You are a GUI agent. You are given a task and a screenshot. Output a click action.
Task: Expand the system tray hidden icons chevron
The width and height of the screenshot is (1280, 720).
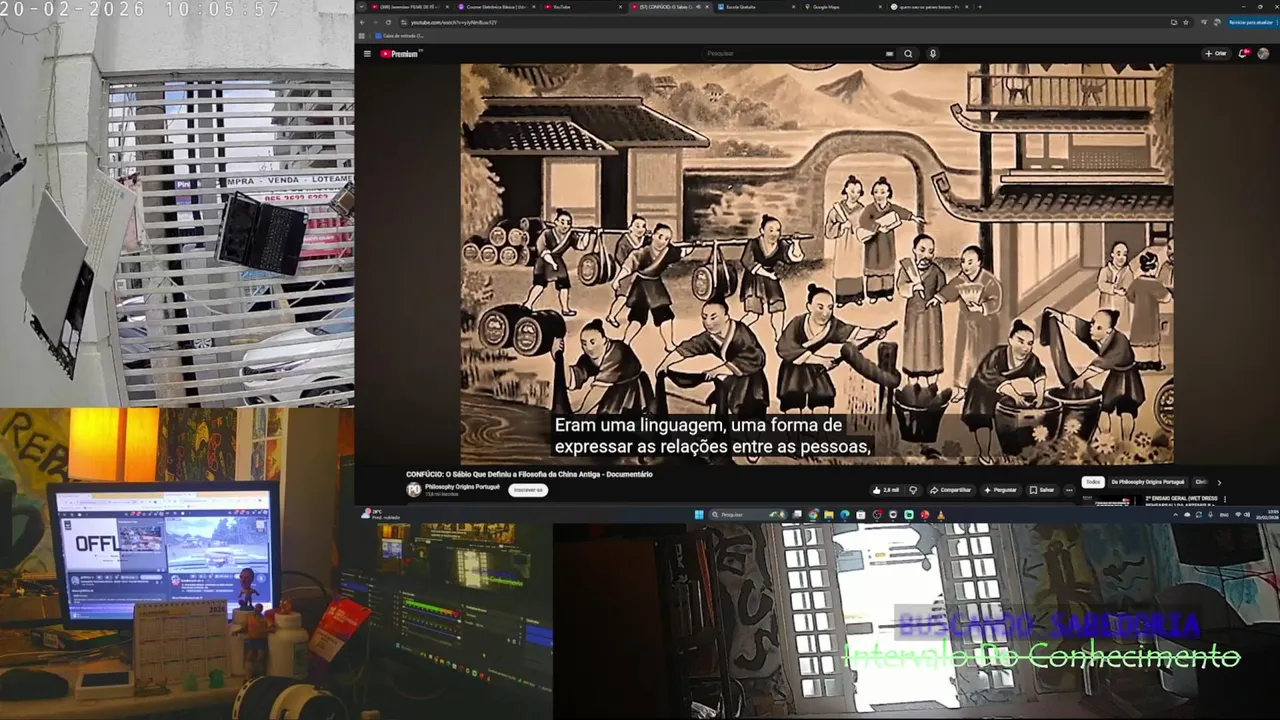pos(1175,515)
